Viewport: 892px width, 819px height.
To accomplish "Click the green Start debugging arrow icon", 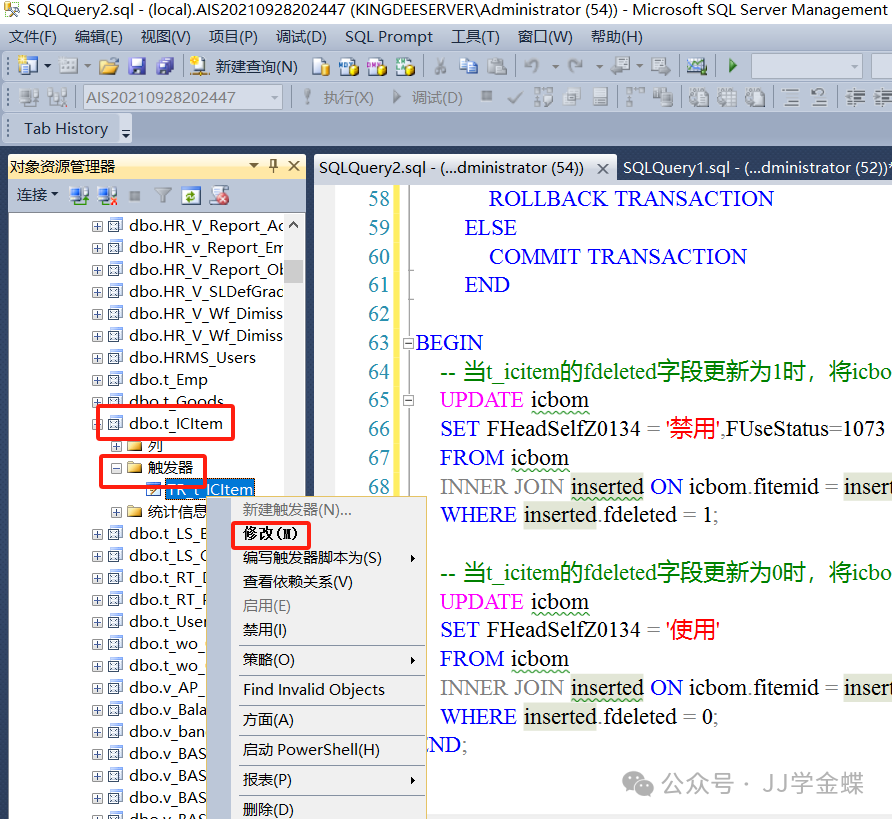I will click(733, 67).
